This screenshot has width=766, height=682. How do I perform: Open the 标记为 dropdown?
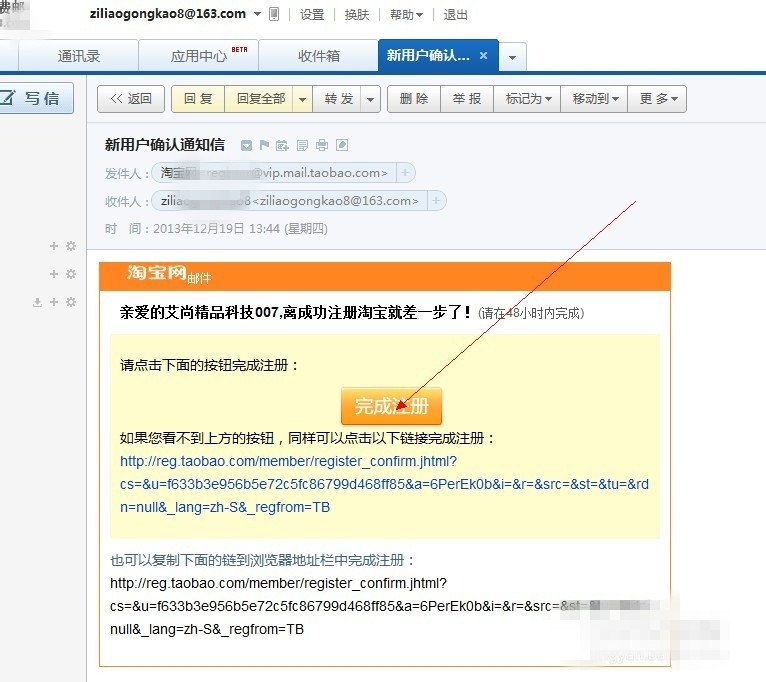528,99
